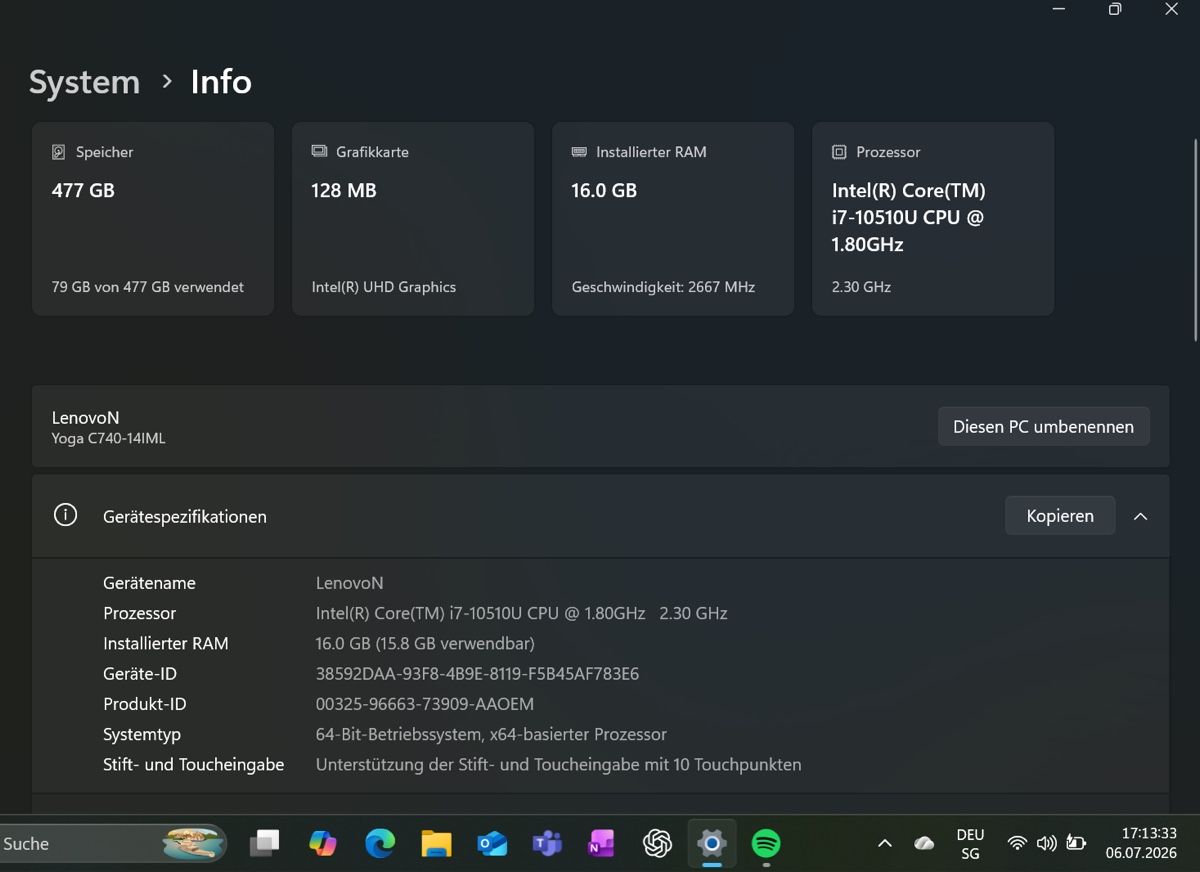Open ChatGPT app icon

pyautogui.click(x=657, y=844)
